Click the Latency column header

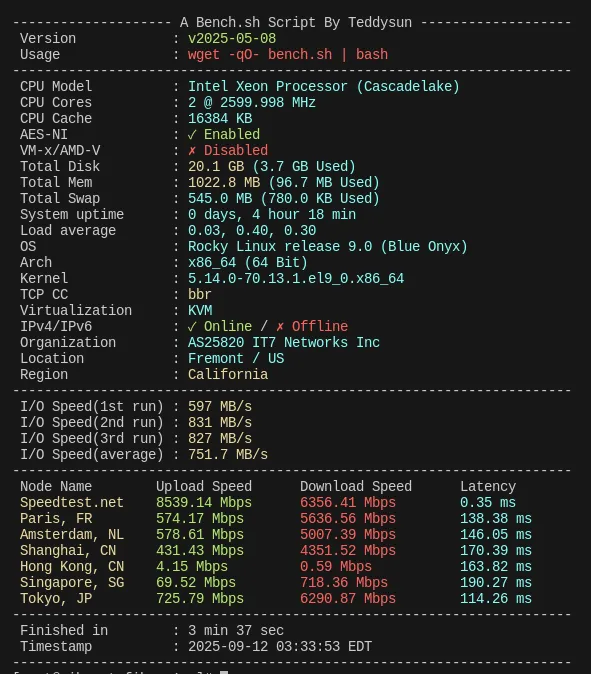488,487
